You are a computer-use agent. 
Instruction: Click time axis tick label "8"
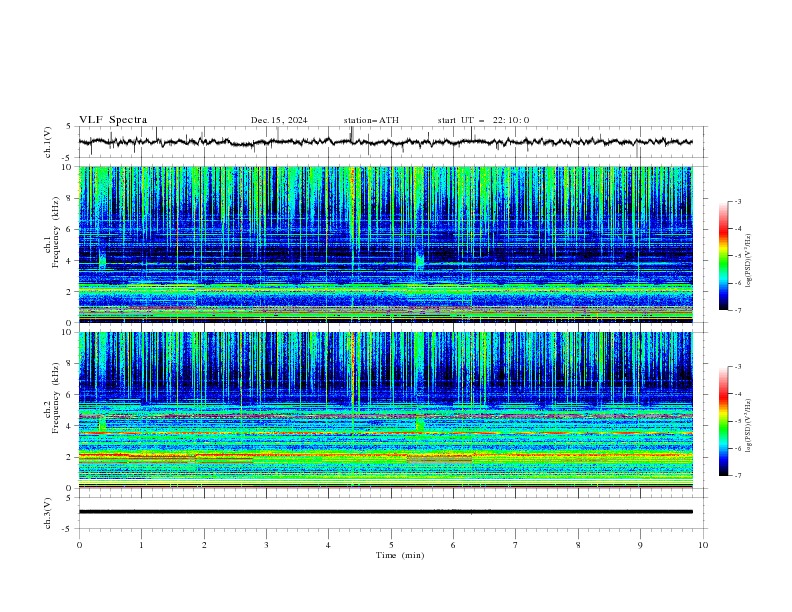click(578, 545)
